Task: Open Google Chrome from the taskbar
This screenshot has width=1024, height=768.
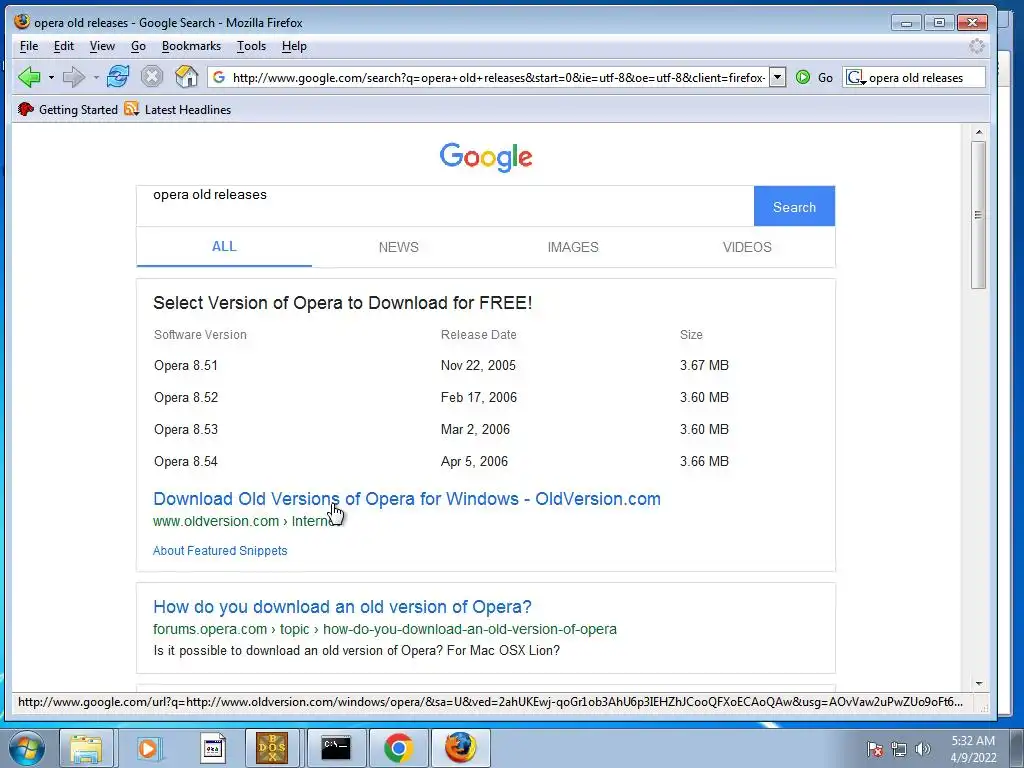Action: 398,748
